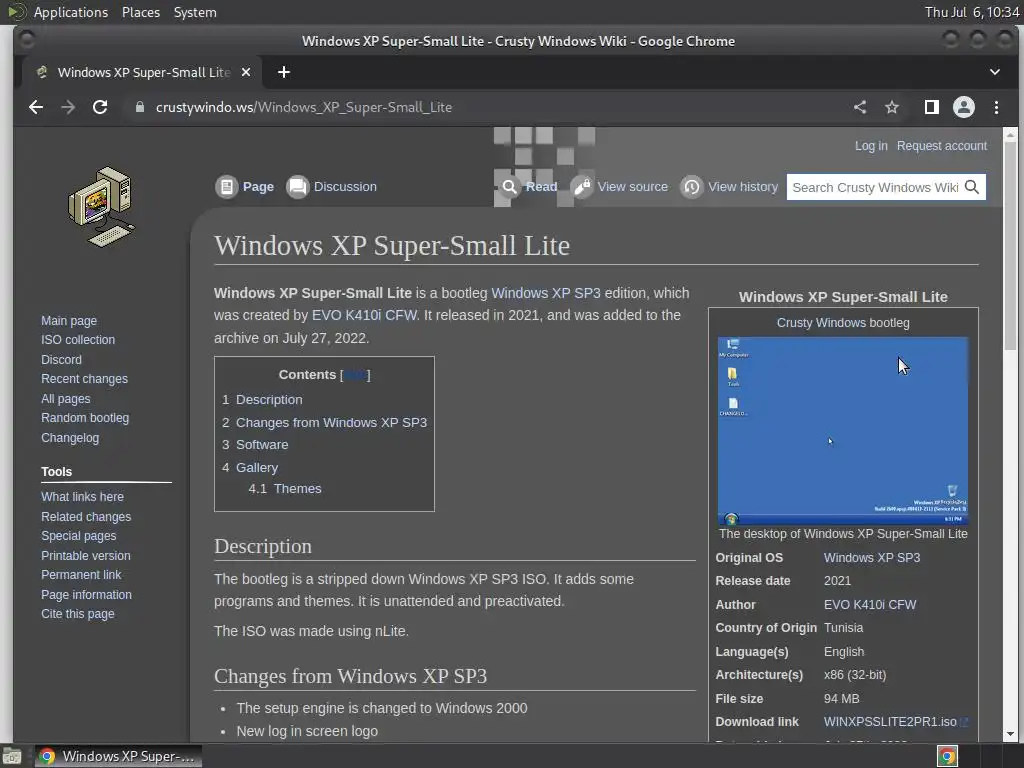Image resolution: width=1024 pixels, height=768 pixels.
Task: Open Related changes
Action: point(86,517)
